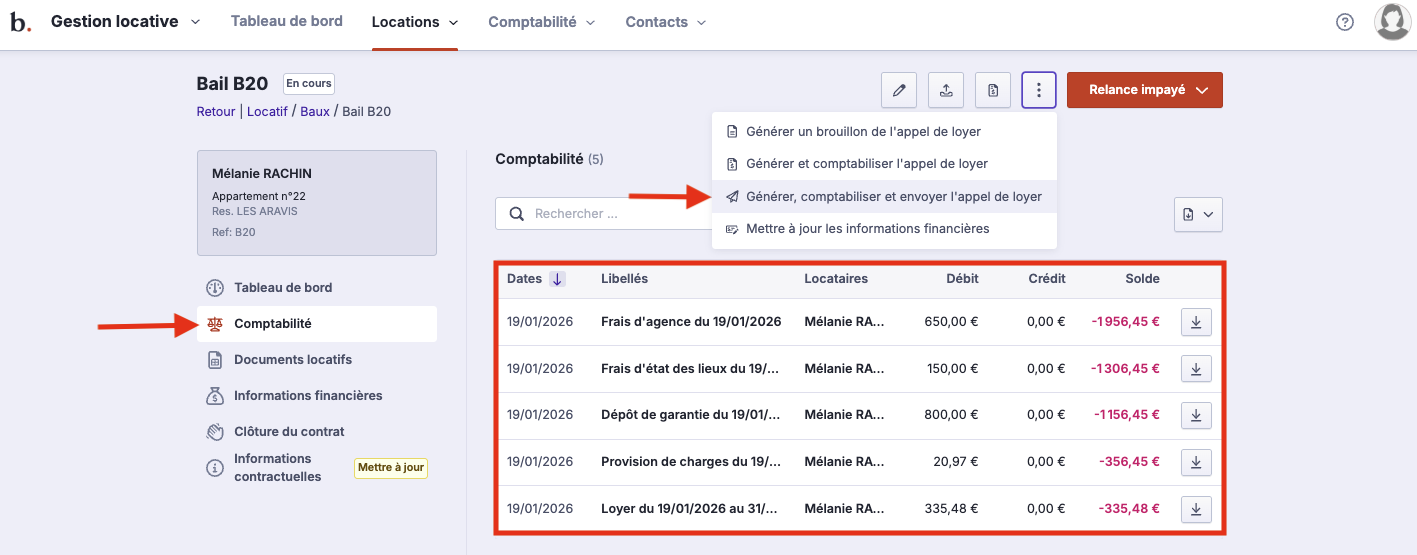
Task: Download the Frais d'agence entry
Action: [1196, 322]
